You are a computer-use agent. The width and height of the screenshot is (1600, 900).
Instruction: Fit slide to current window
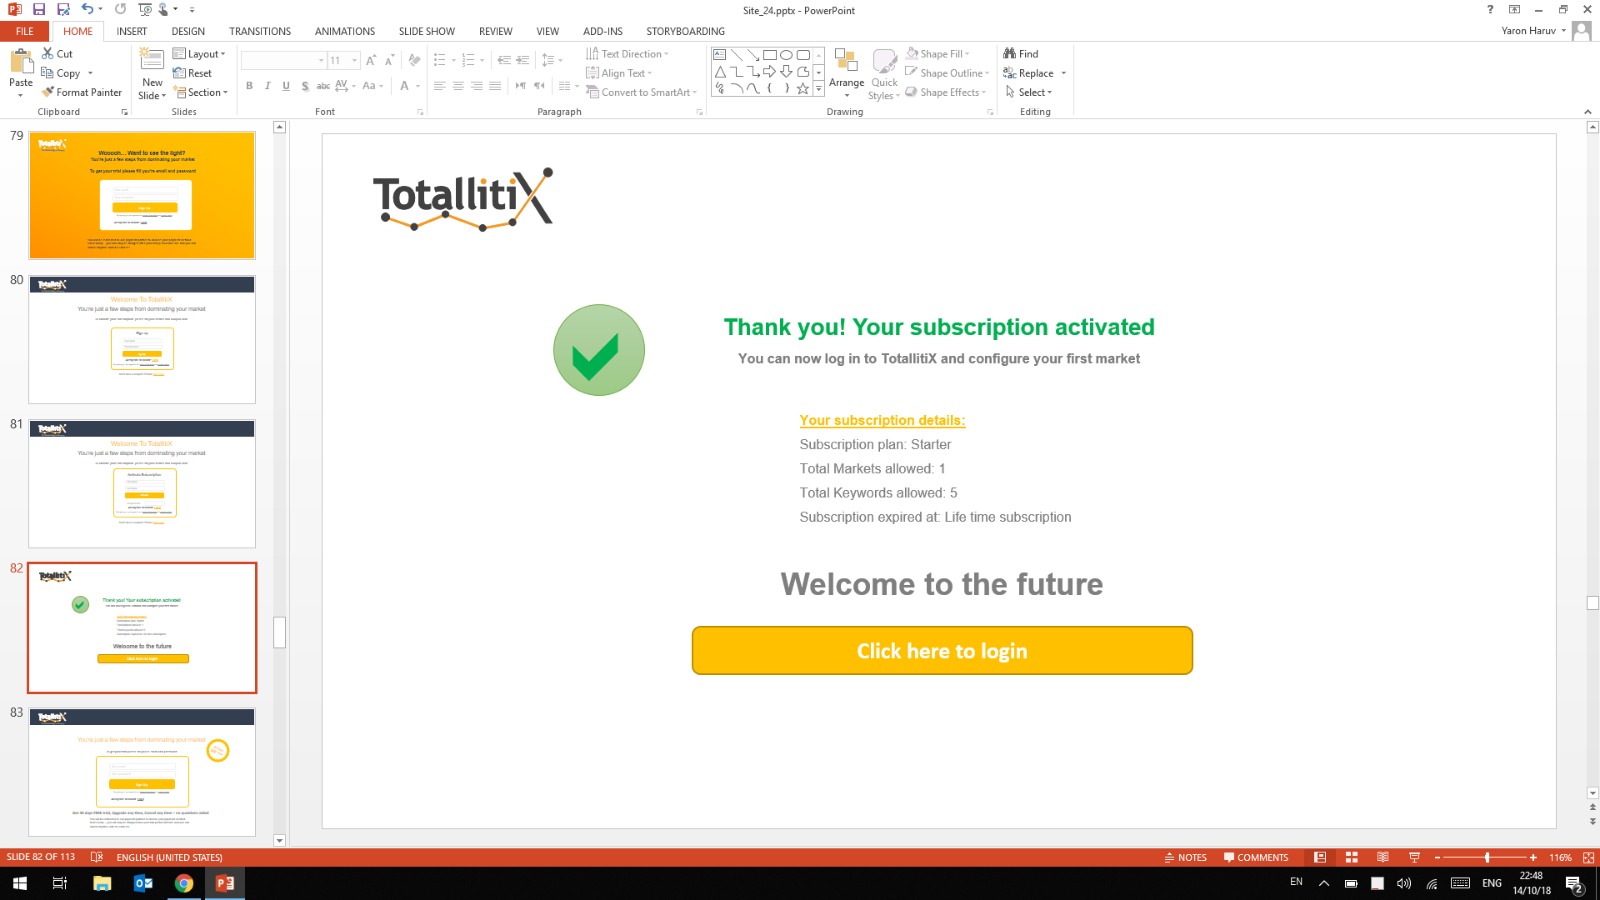tap(1588, 857)
